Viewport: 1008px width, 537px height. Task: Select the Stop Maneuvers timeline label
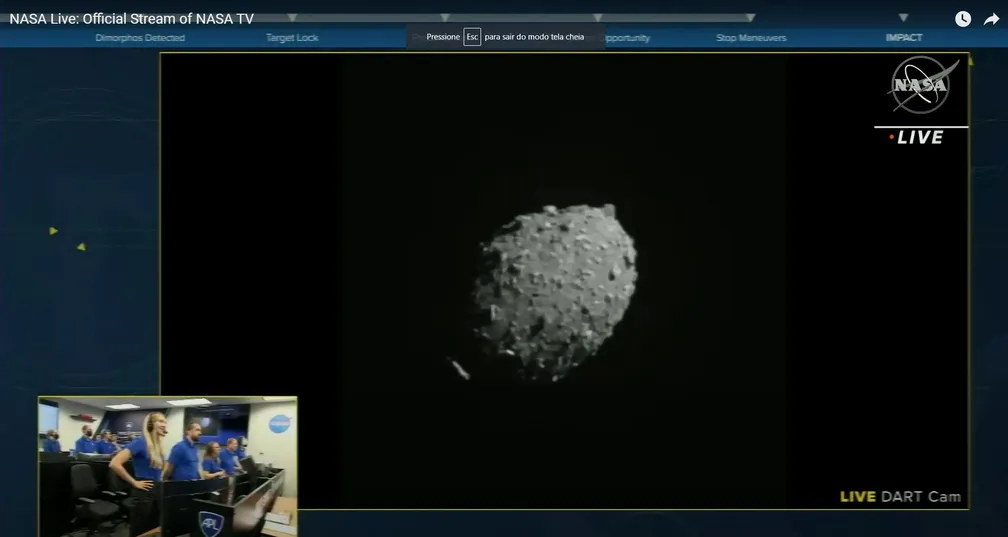click(x=751, y=38)
